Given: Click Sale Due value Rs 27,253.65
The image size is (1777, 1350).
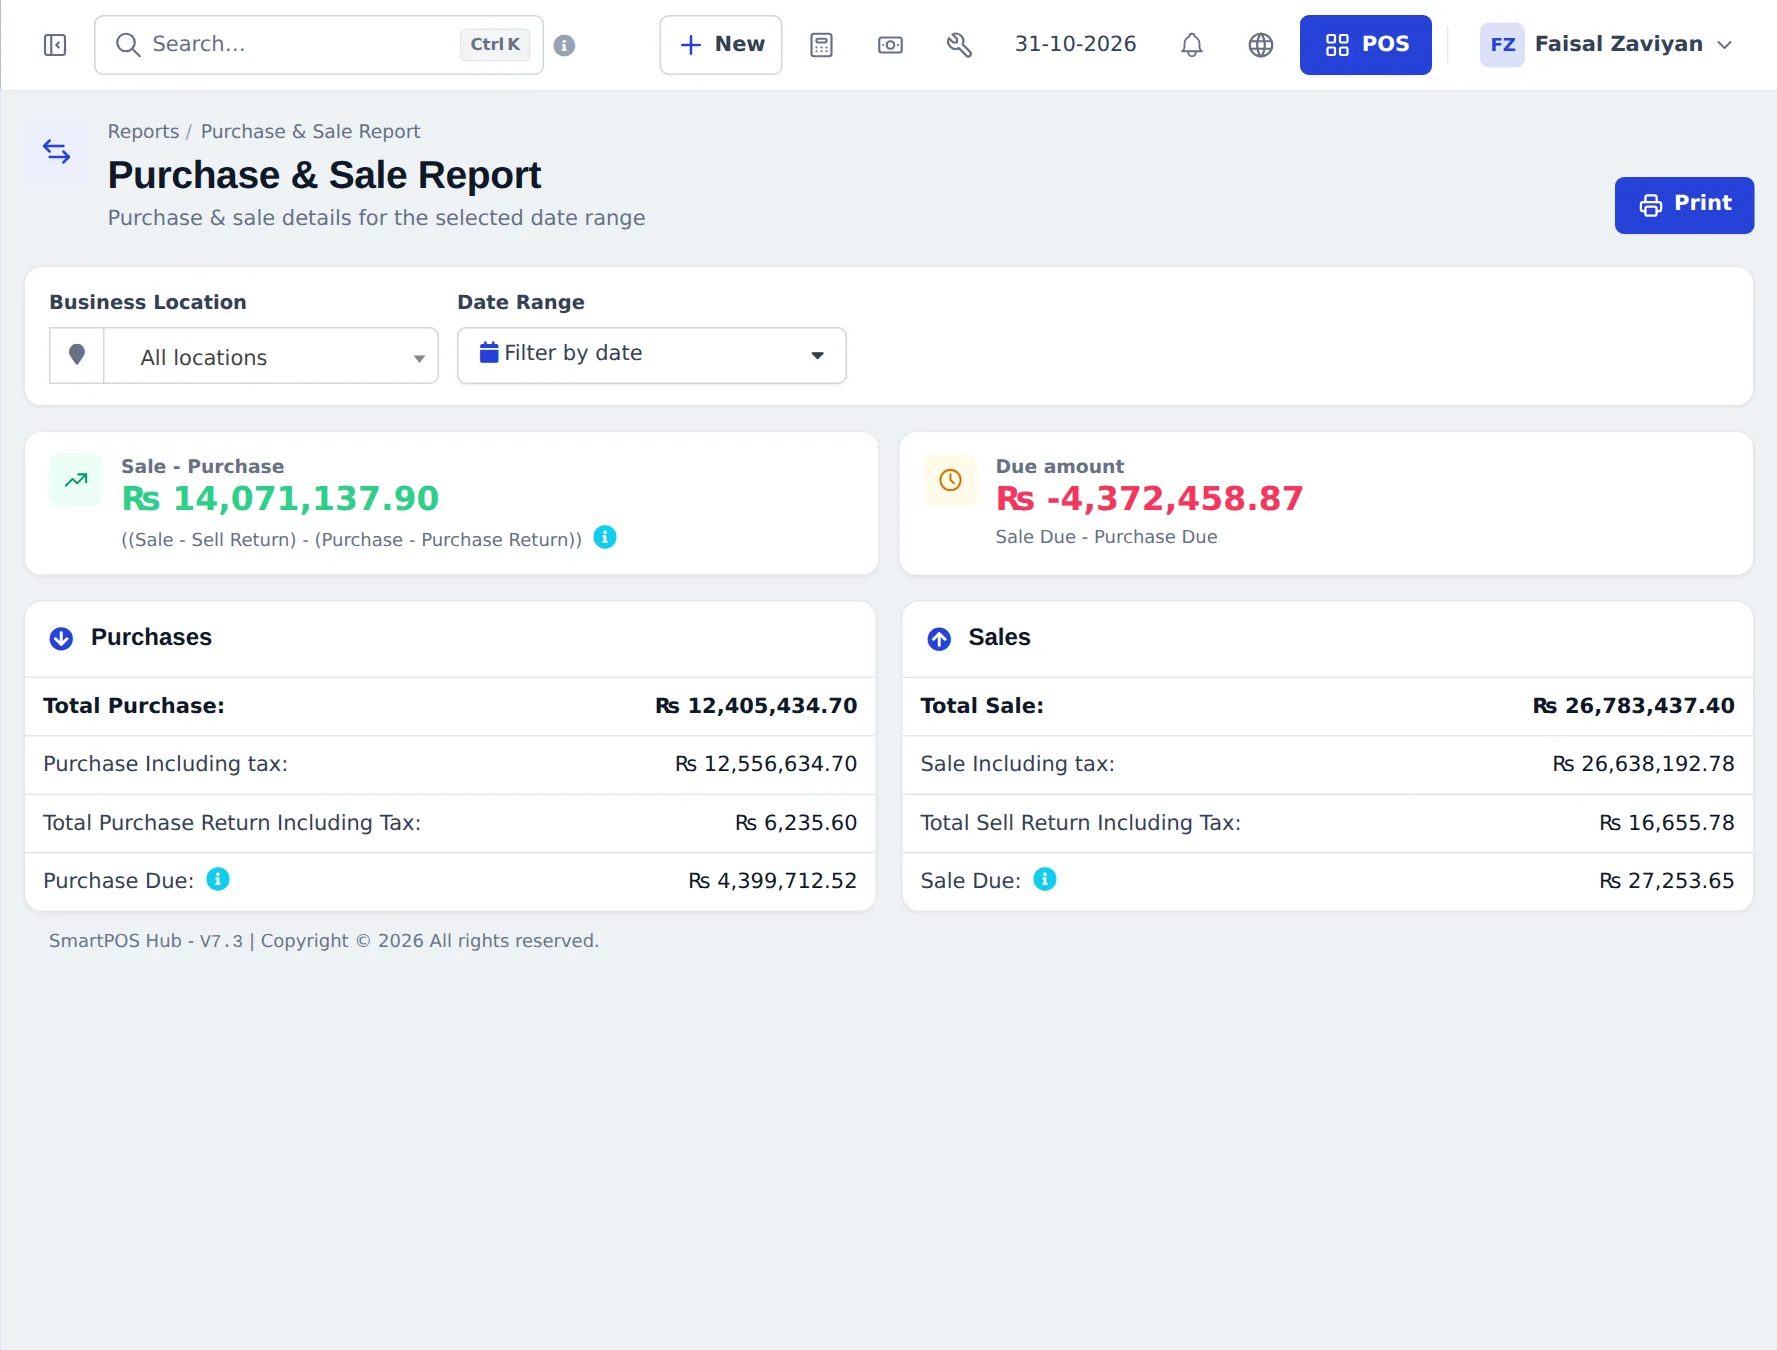Looking at the screenshot, I should [1666, 881].
